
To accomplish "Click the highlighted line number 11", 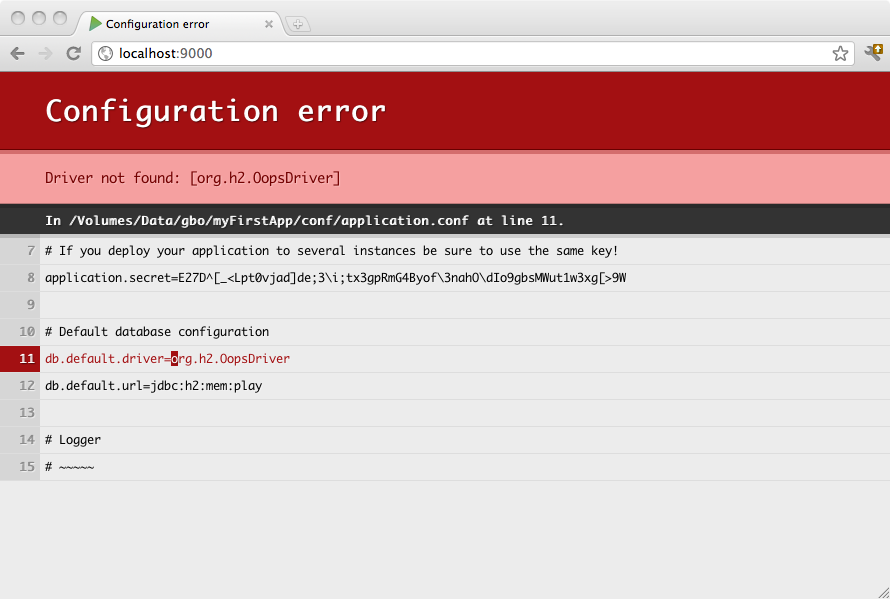I will pos(27,359).
